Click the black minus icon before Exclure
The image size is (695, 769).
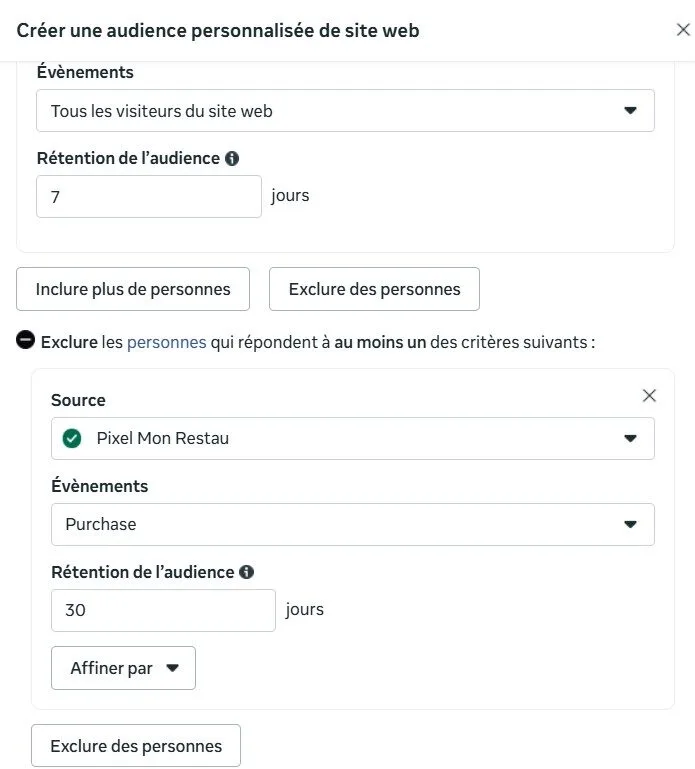point(26,341)
